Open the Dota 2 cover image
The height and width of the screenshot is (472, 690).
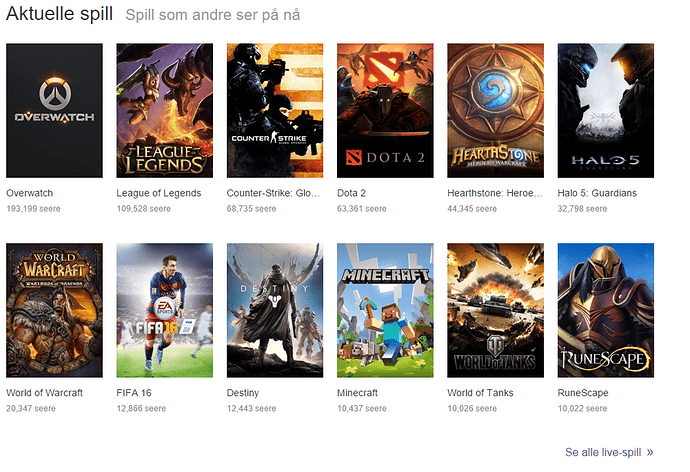[x=385, y=110]
